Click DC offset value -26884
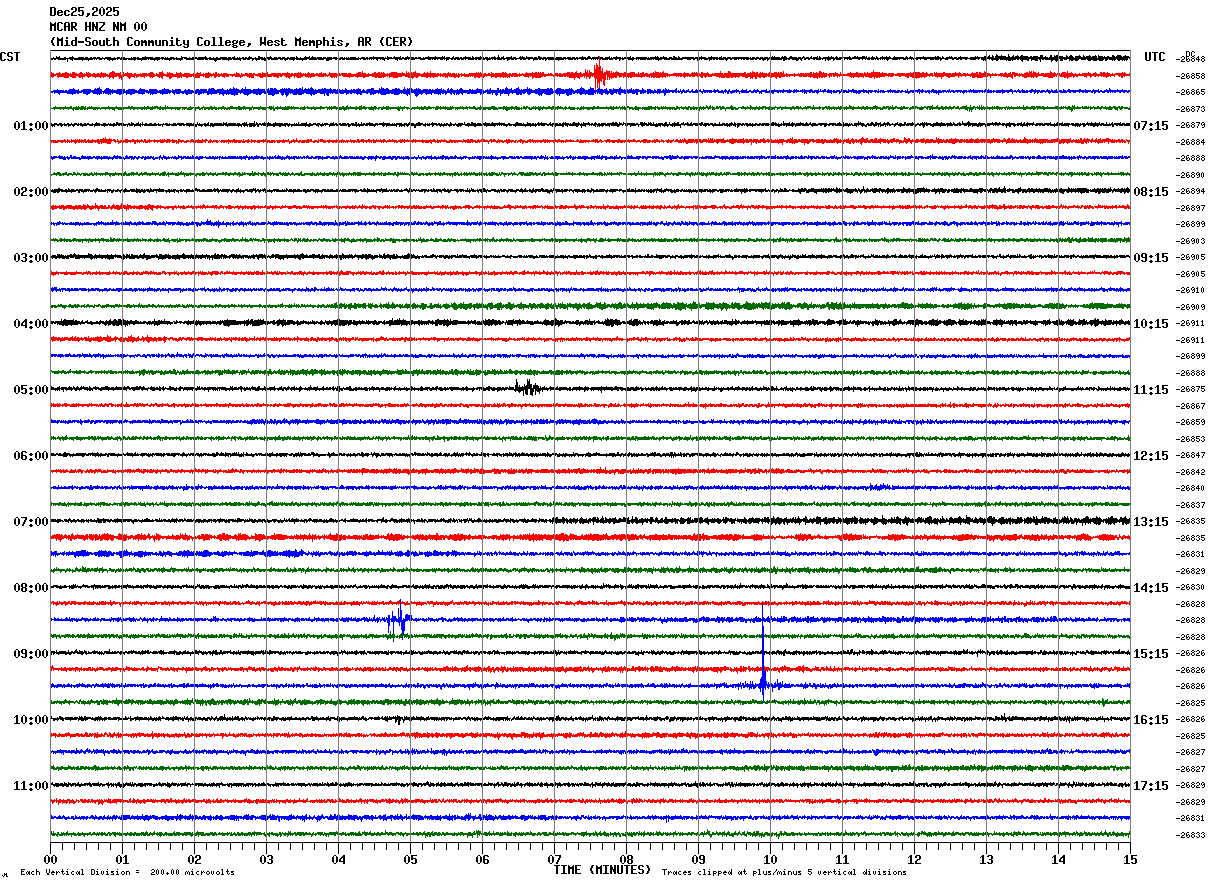Viewport: 1210px width, 886px height. 1191,142
